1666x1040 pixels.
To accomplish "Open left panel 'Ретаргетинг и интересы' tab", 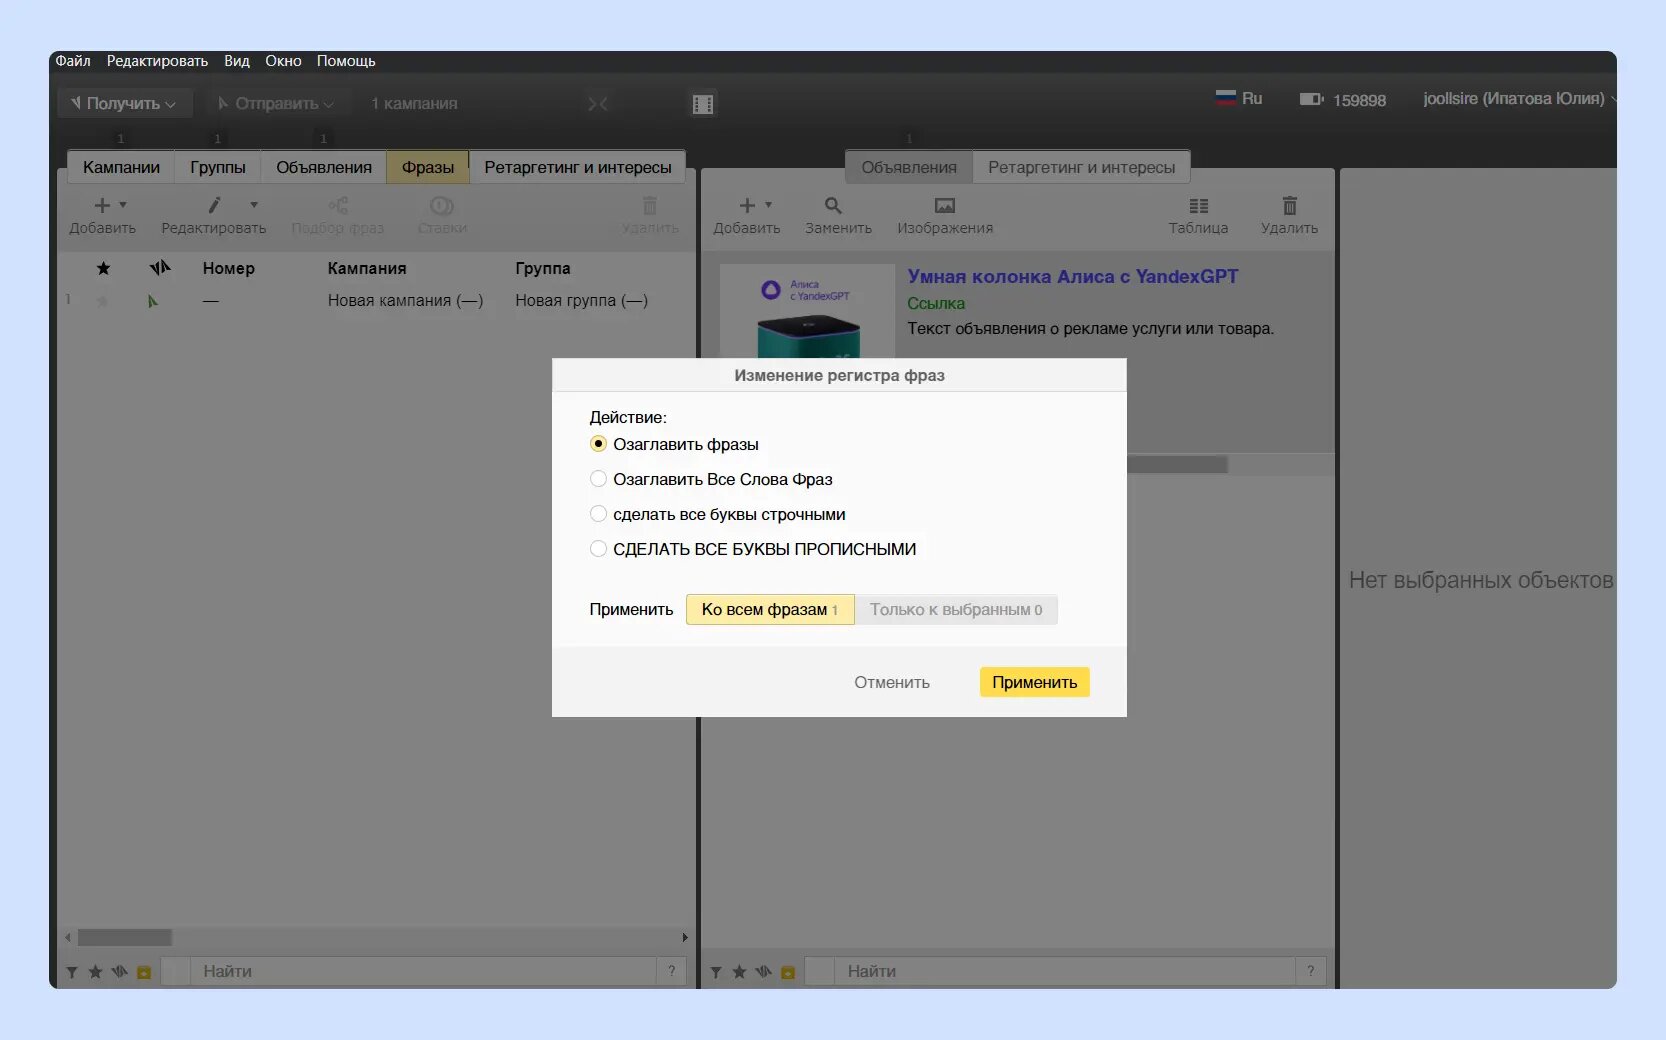I will 578,167.
